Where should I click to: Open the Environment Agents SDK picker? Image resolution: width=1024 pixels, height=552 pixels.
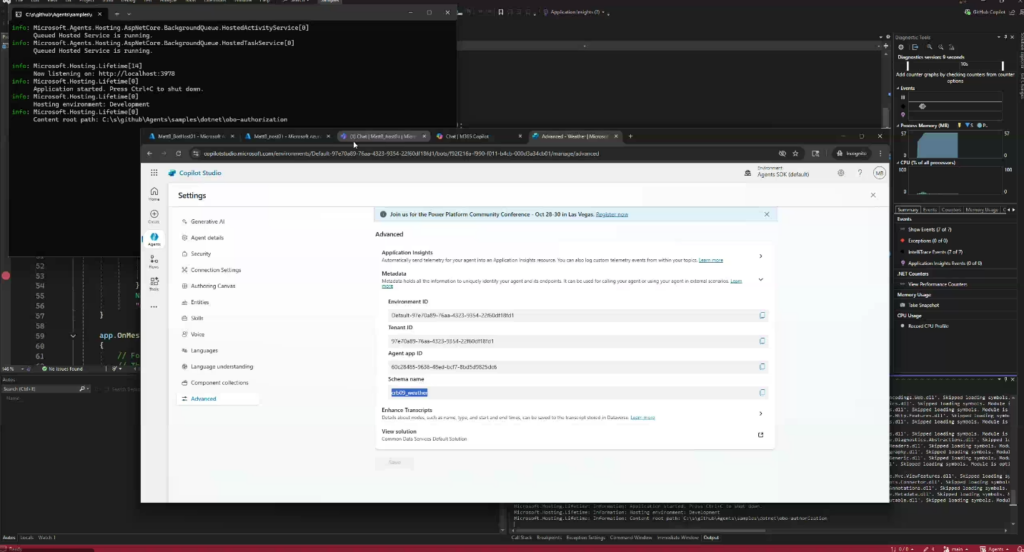777,173
